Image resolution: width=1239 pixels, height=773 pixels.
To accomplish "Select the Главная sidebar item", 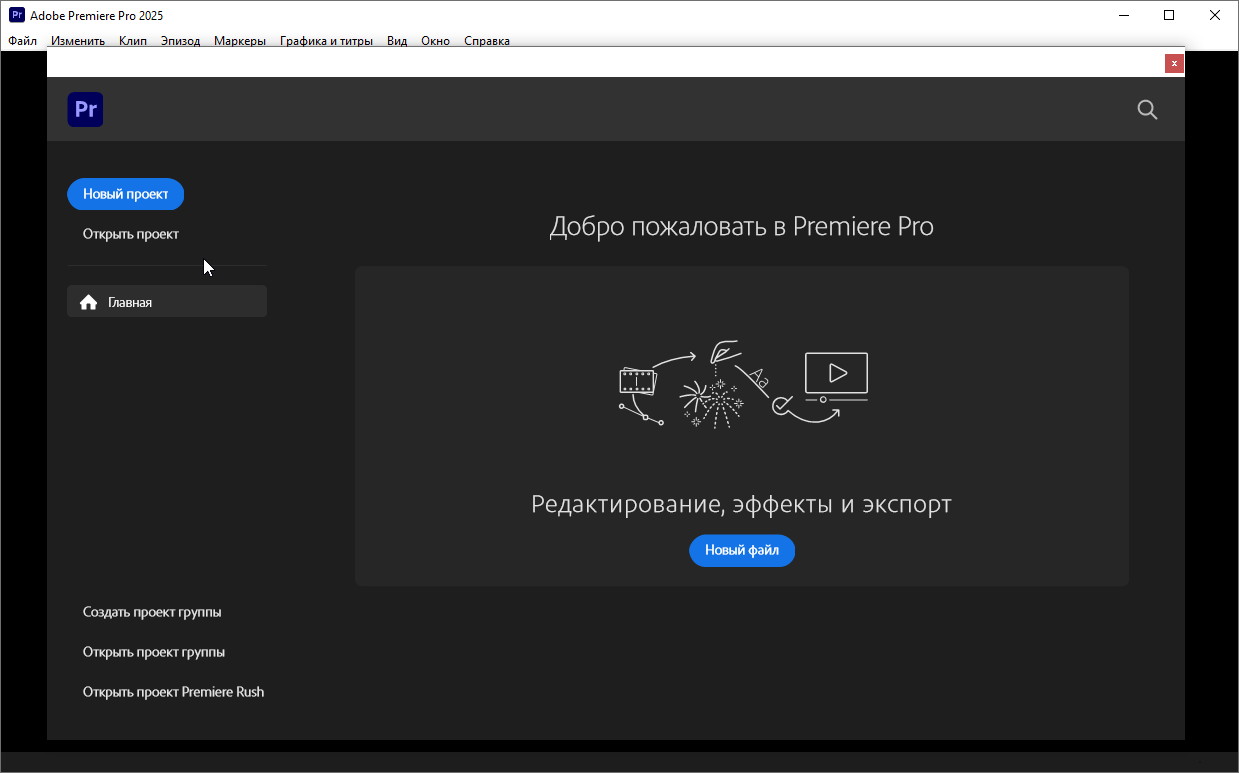I will coord(167,302).
